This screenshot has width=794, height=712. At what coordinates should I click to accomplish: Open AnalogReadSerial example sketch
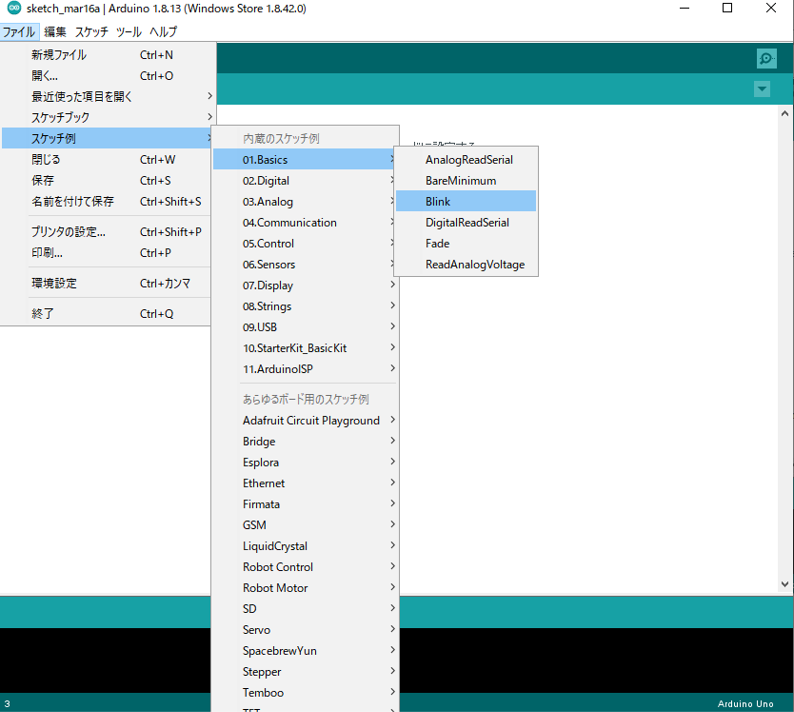[466, 160]
